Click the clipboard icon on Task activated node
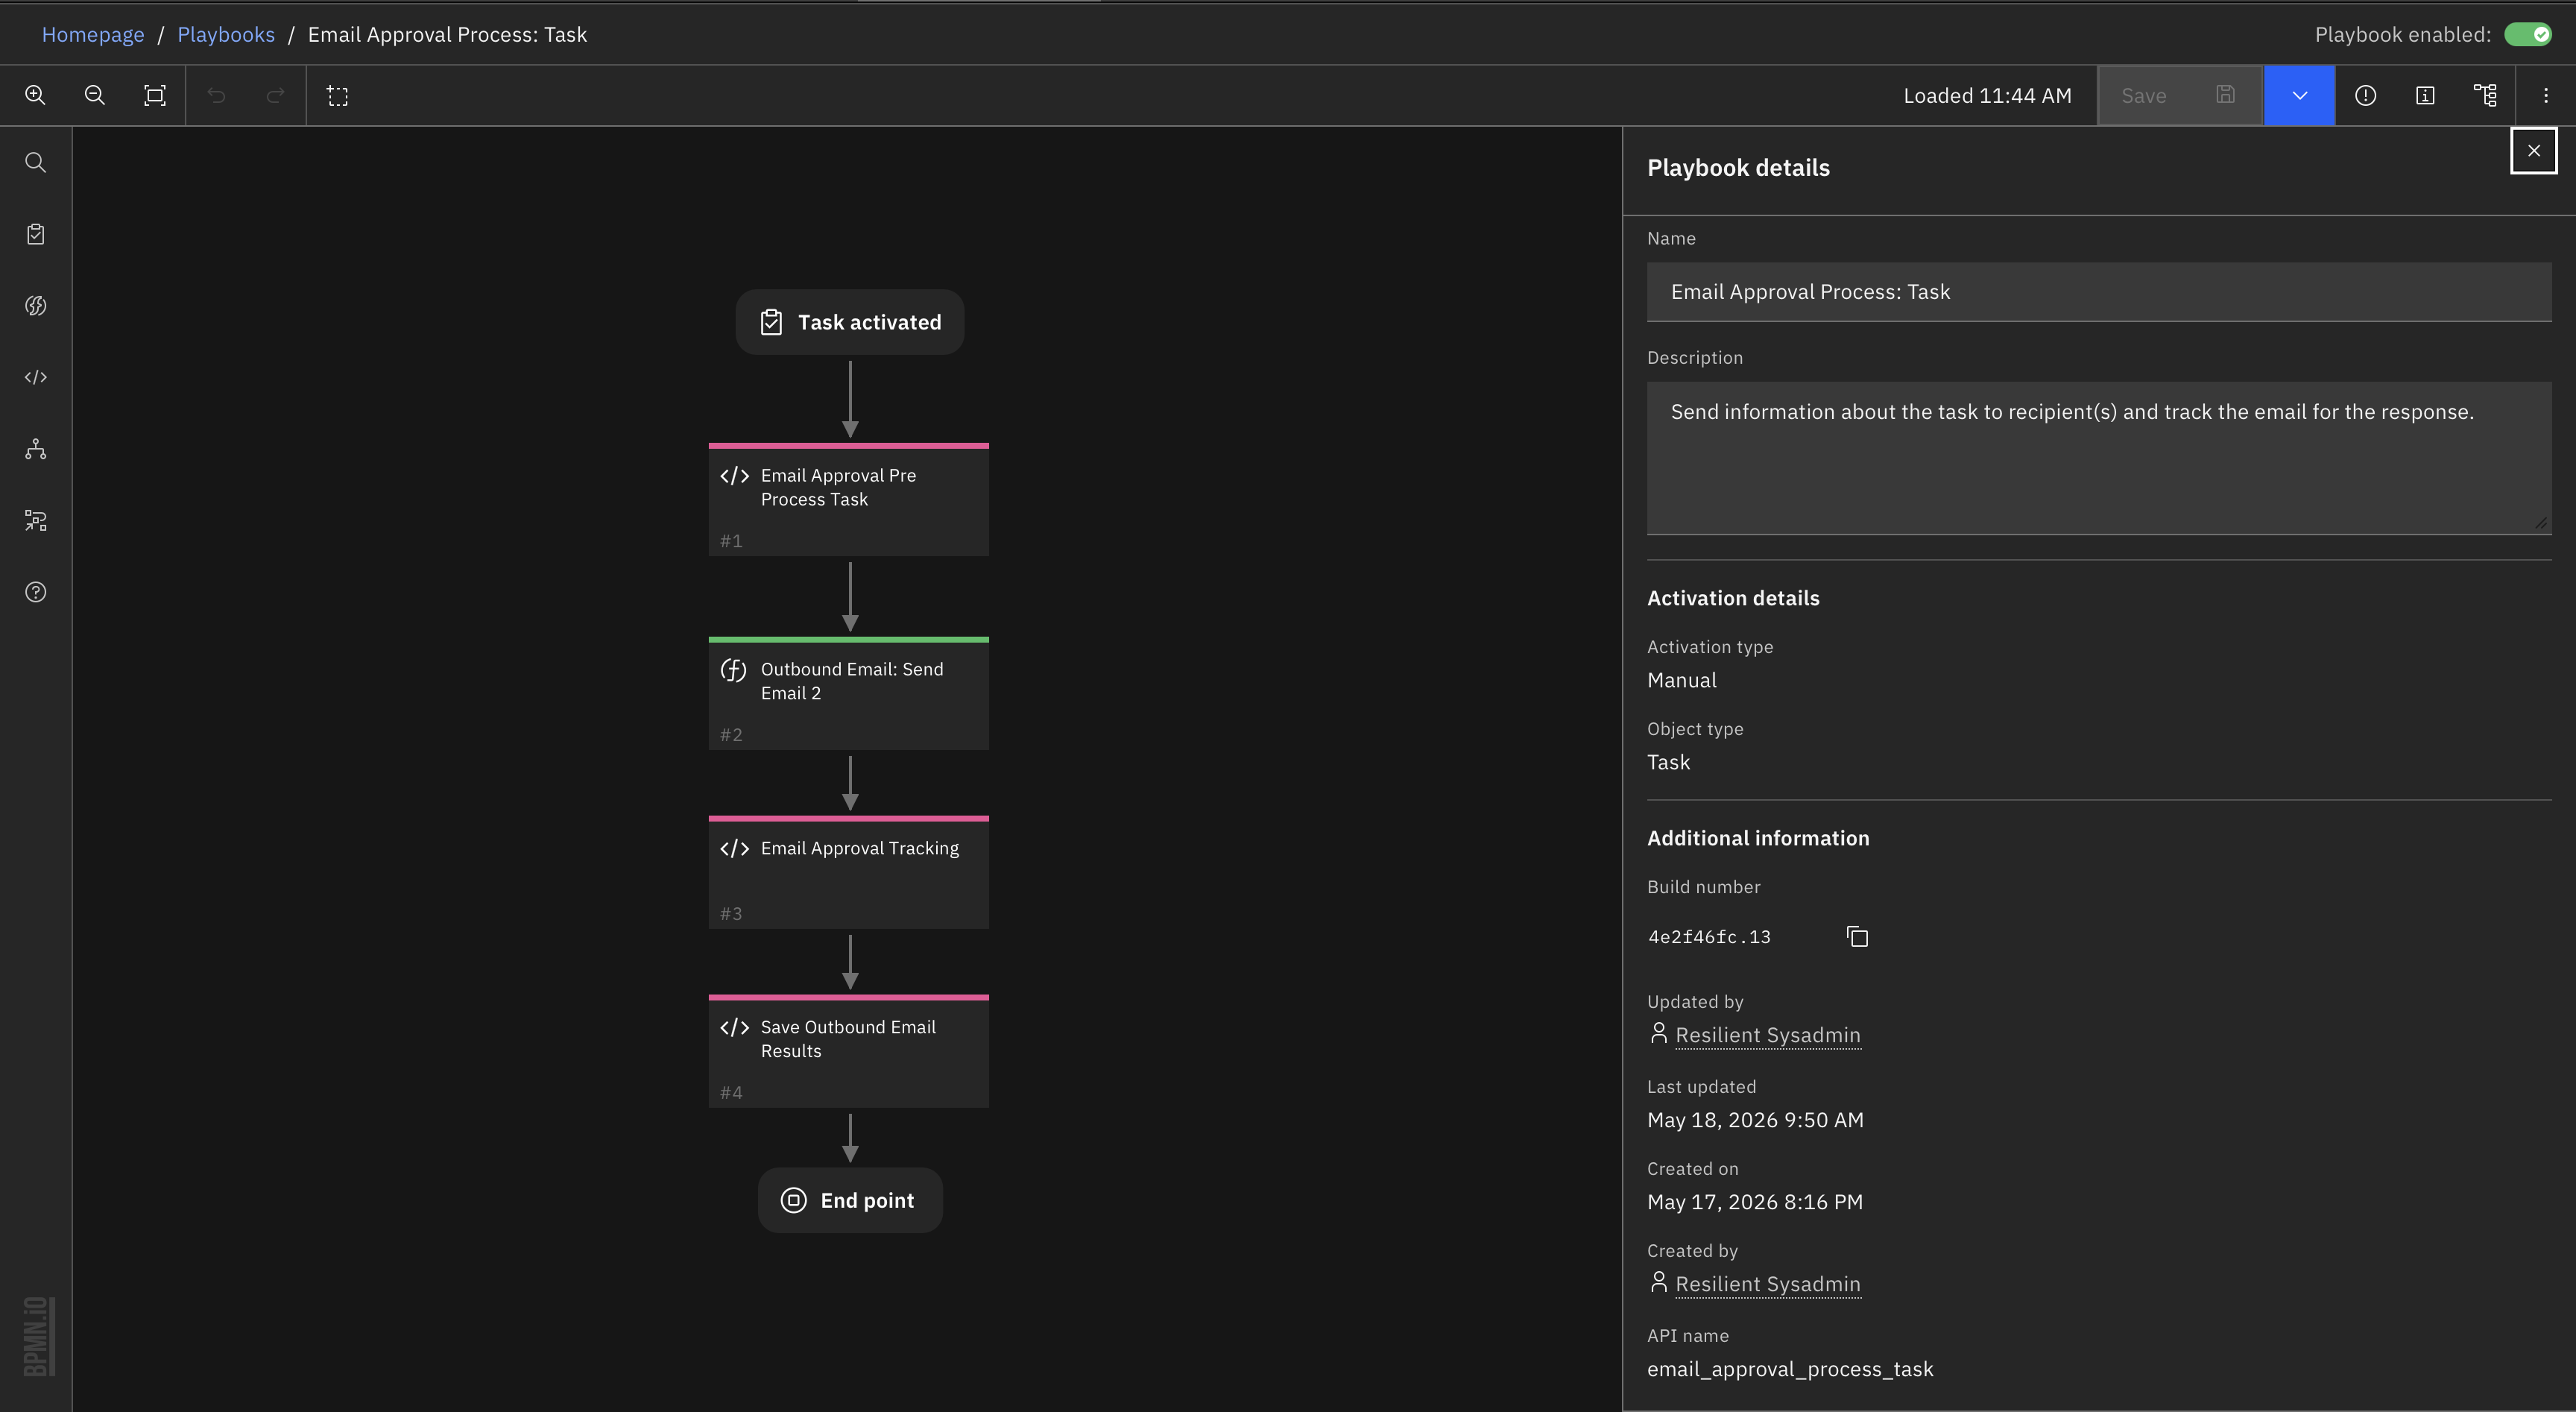 (x=771, y=322)
